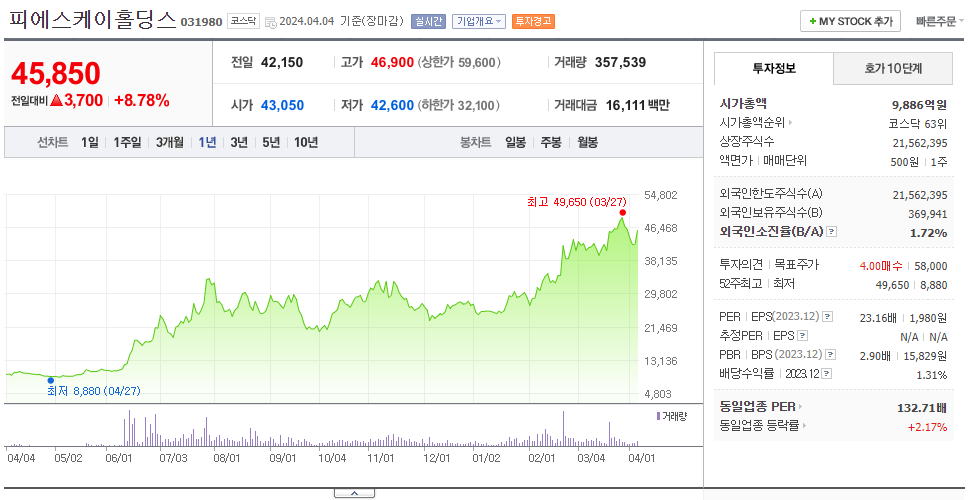This screenshot has width=968, height=500.
Task: Select the 5년 line chart period
Action: click(x=271, y=143)
